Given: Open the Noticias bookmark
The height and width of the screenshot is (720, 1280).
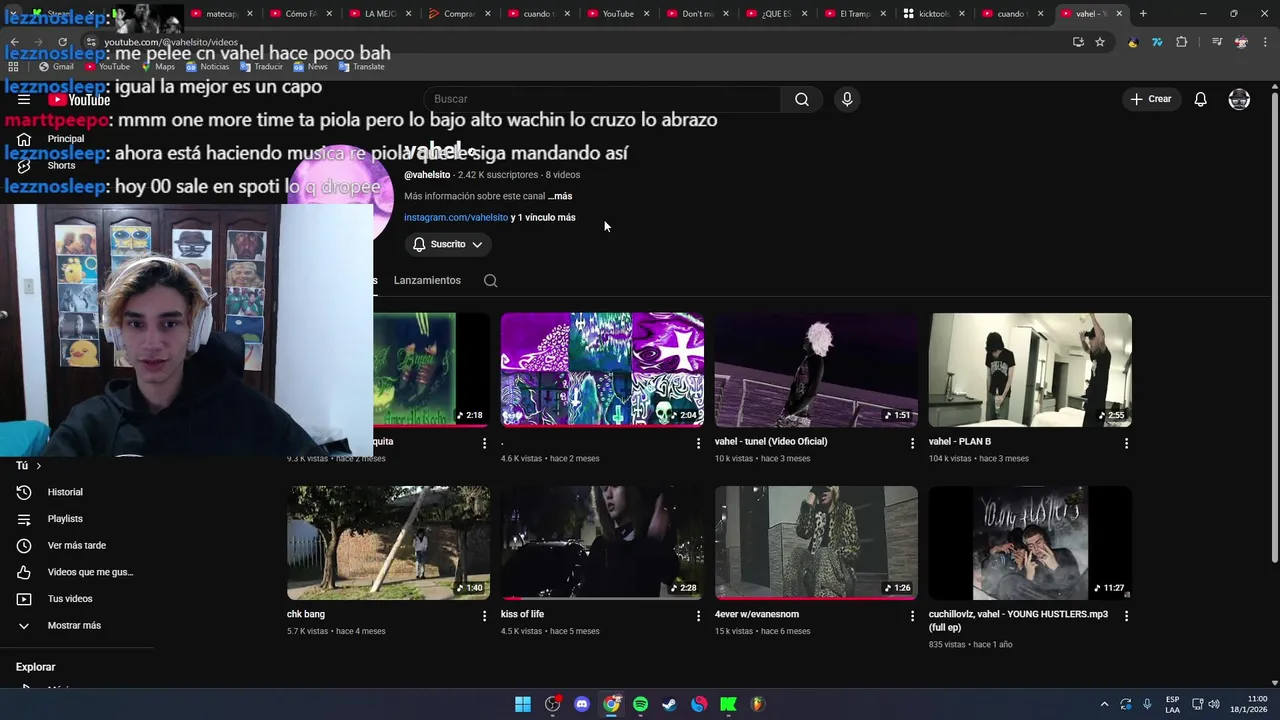Looking at the screenshot, I should [x=207, y=67].
